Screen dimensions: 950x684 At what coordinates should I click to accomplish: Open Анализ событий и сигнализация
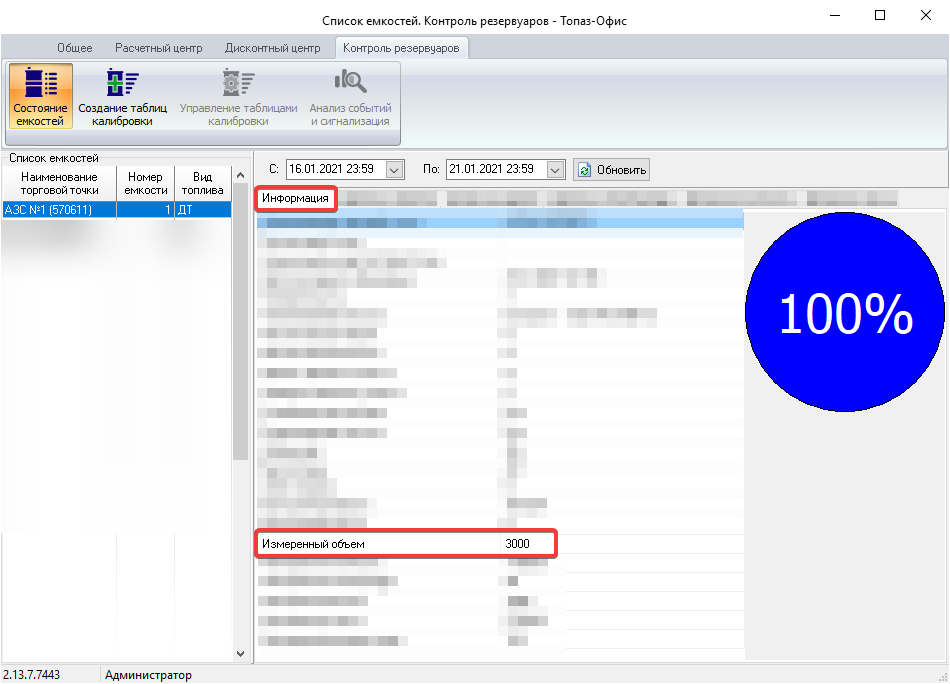point(350,95)
